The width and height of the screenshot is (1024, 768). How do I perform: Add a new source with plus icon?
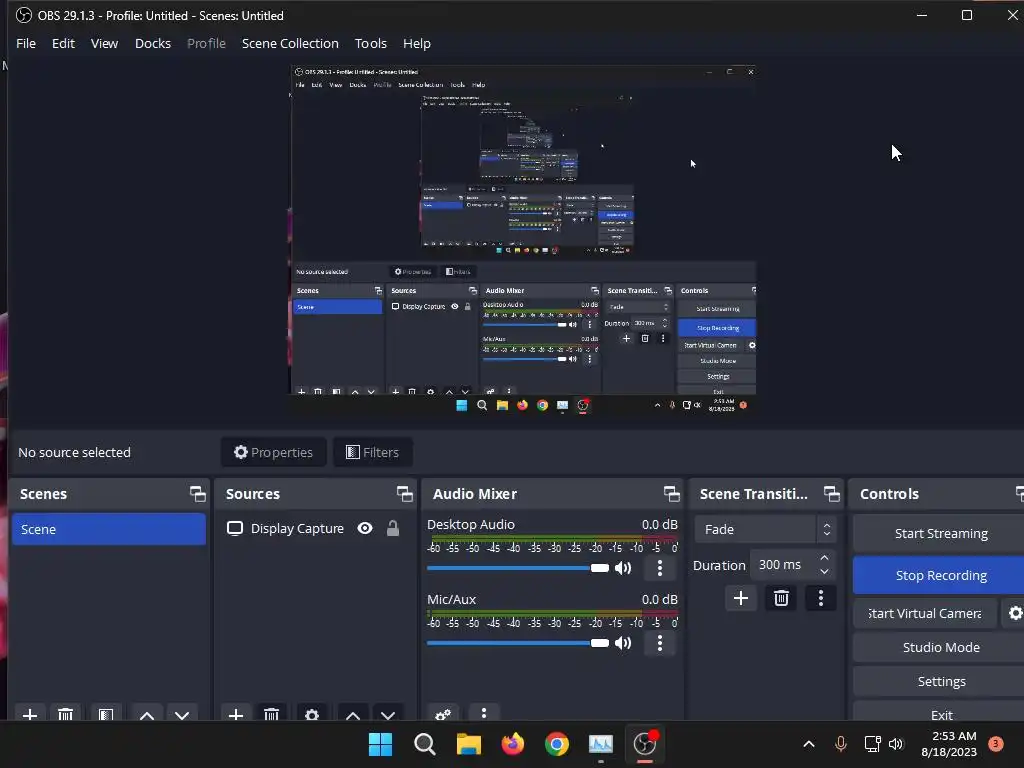236,714
